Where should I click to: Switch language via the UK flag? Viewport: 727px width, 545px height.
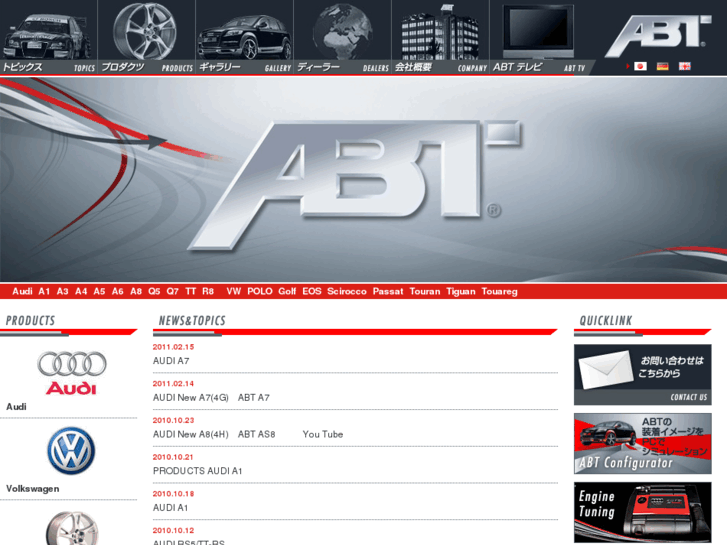click(685, 66)
